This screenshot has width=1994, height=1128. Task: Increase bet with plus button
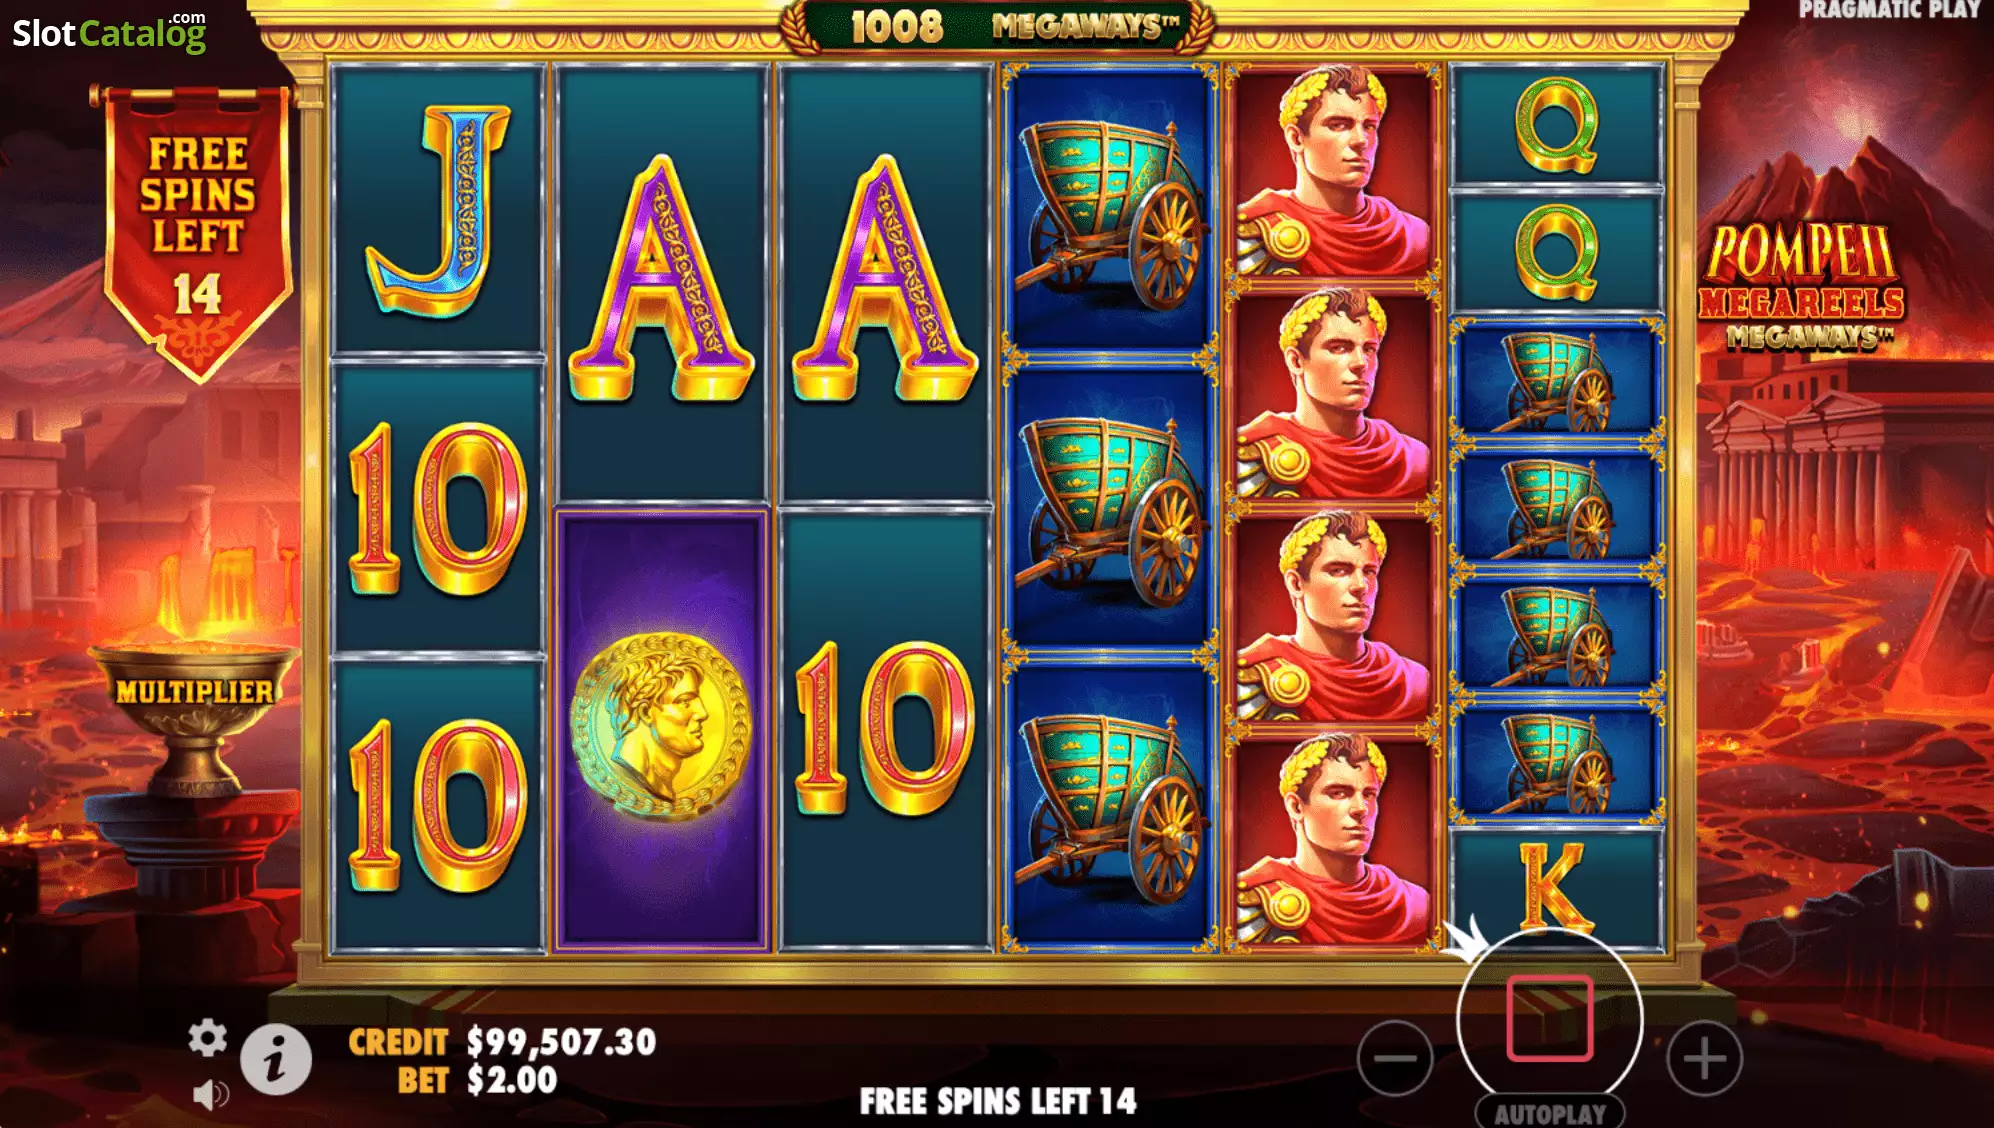(x=1705, y=1058)
